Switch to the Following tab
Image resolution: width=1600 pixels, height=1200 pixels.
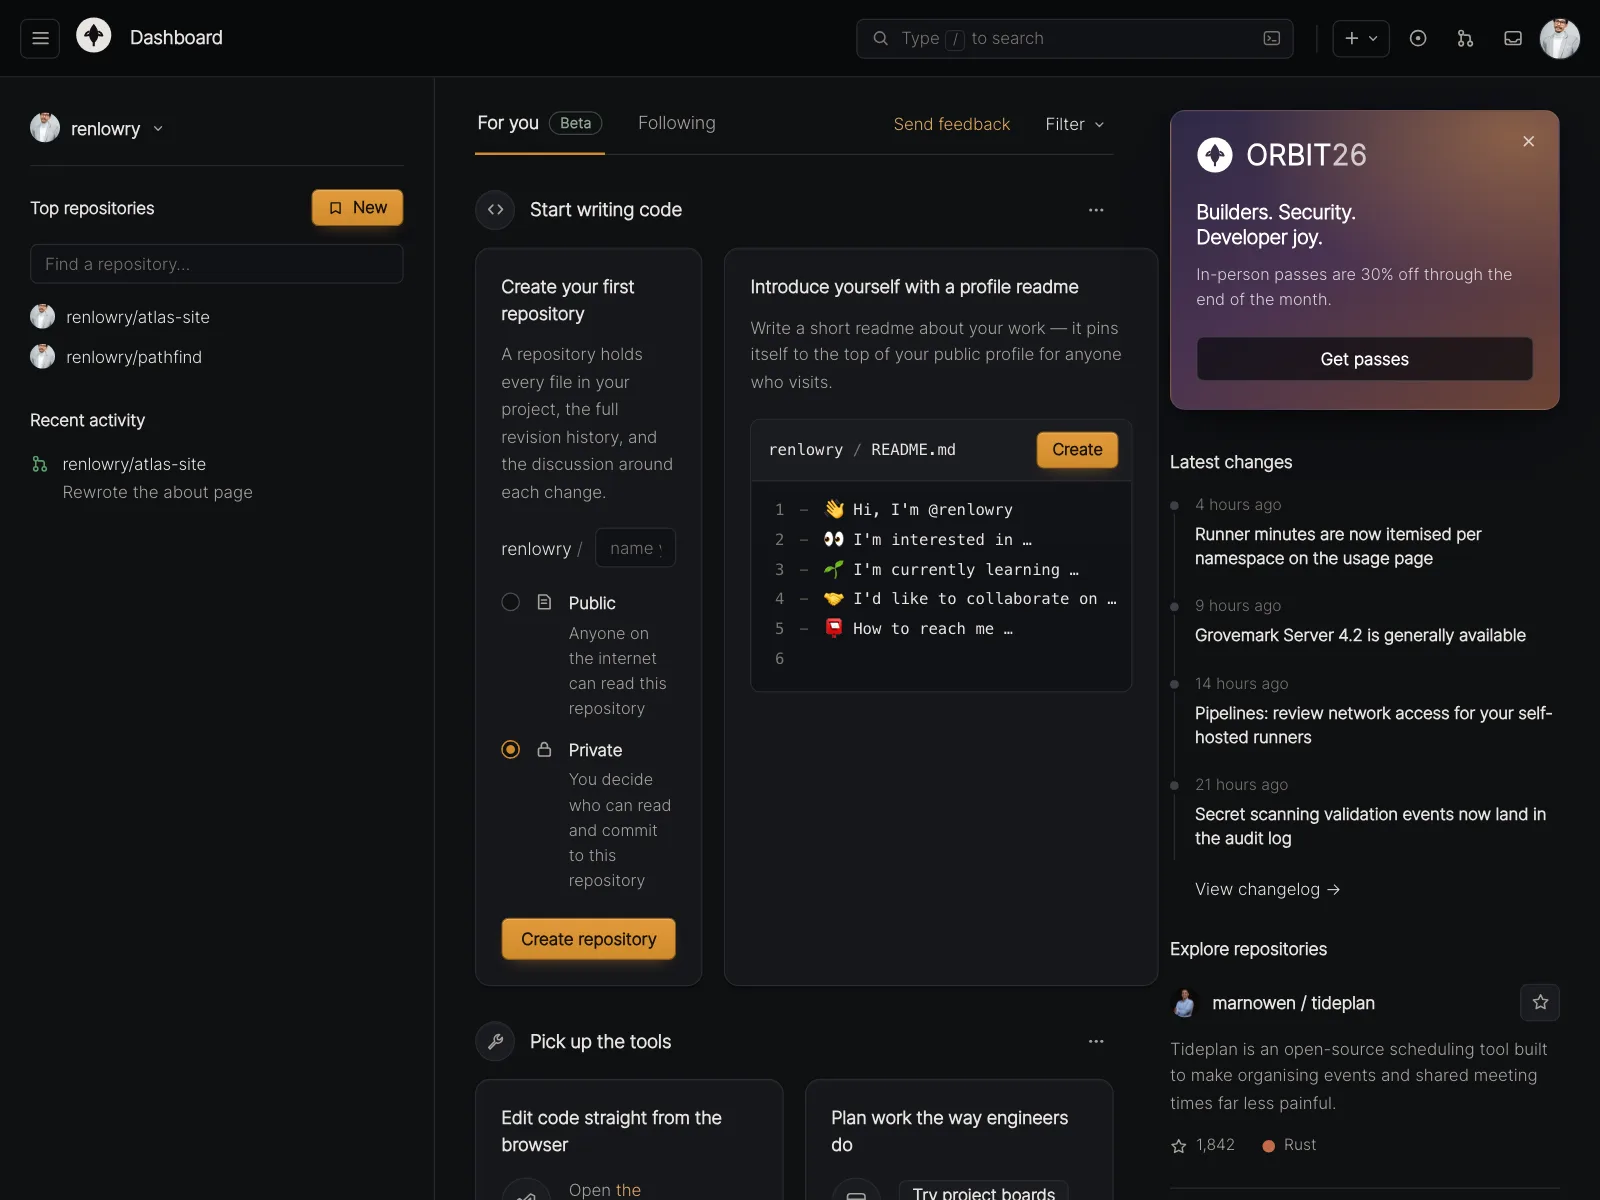coord(677,123)
